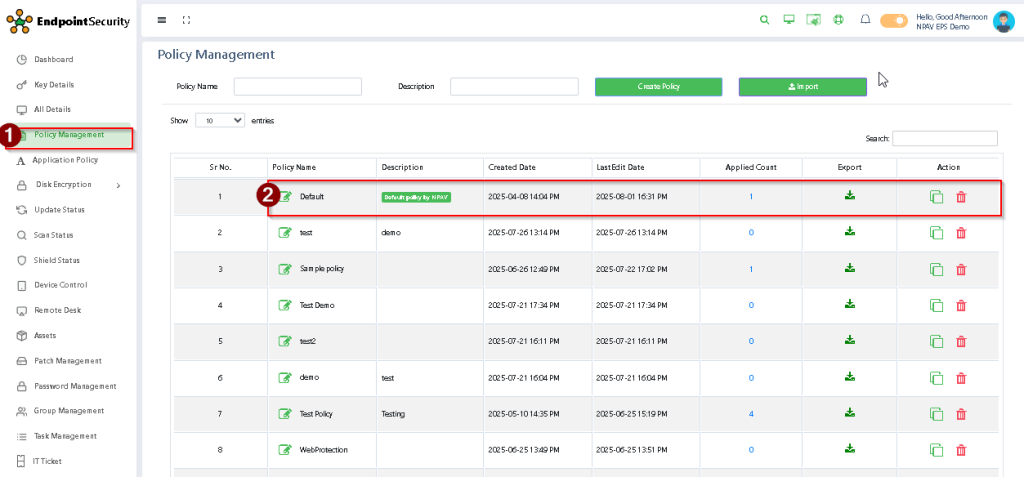The width and height of the screenshot is (1024, 477).
Task: Focus the table Search box
Action: [944, 139]
